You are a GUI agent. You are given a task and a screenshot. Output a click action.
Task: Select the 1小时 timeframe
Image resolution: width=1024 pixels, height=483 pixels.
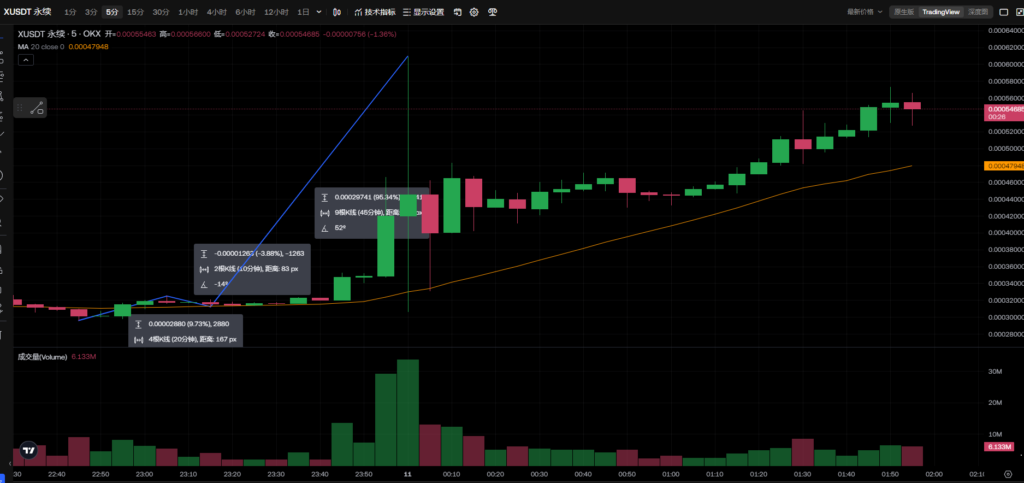click(x=187, y=12)
